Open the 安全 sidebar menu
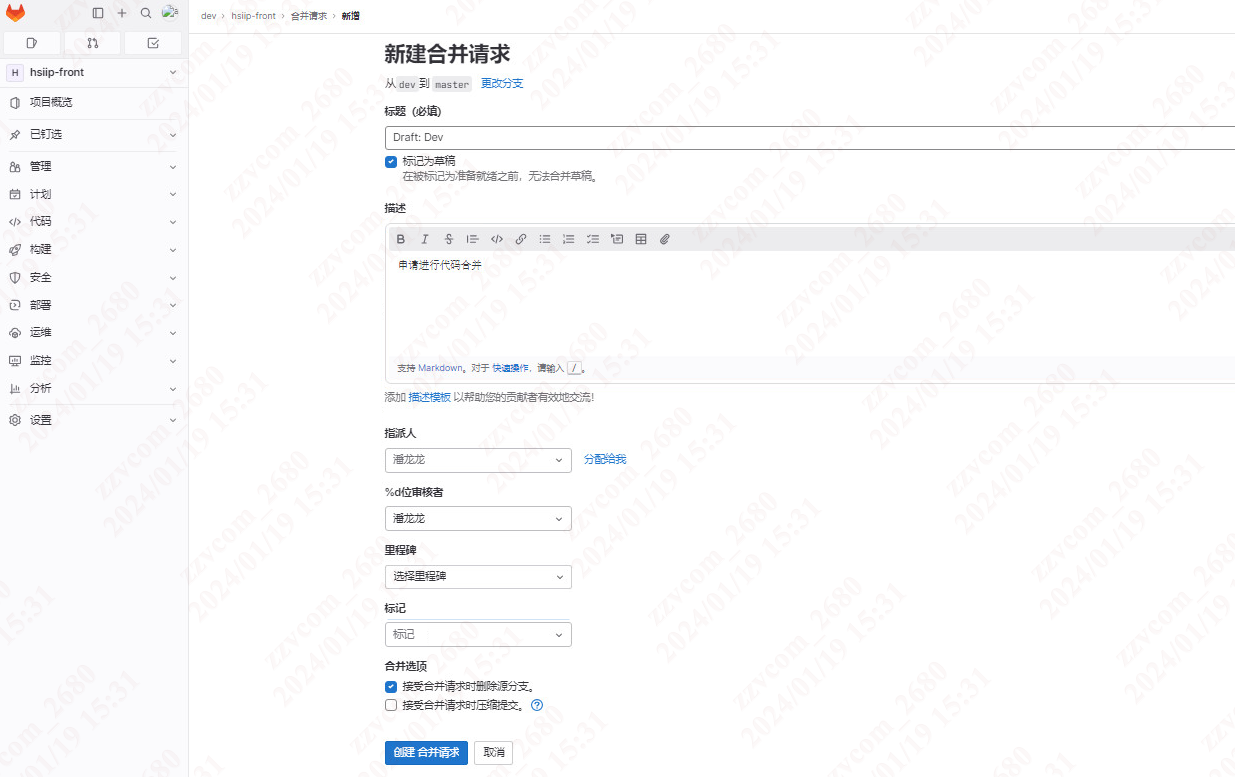The image size is (1235, 777). (94, 277)
